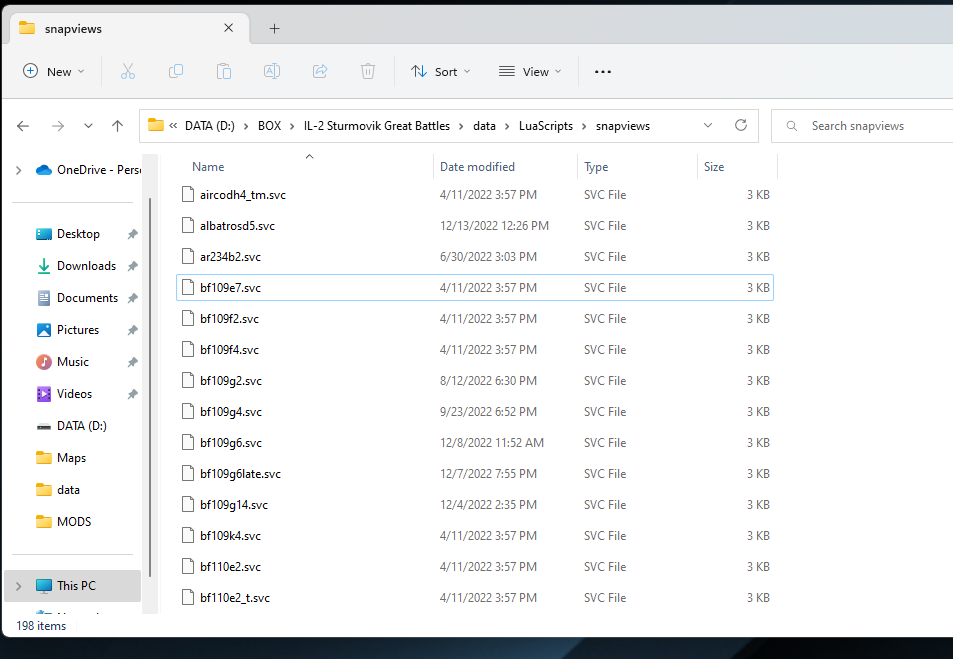953x659 pixels.
Task: Click the Paste clipboard icon
Action: pos(224,71)
